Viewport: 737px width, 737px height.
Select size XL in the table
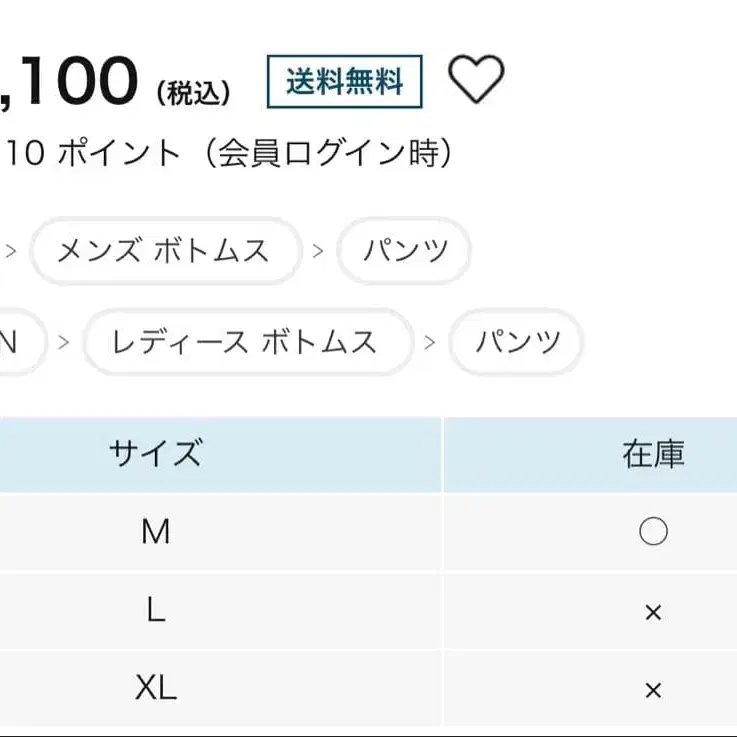[x=155, y=688]
